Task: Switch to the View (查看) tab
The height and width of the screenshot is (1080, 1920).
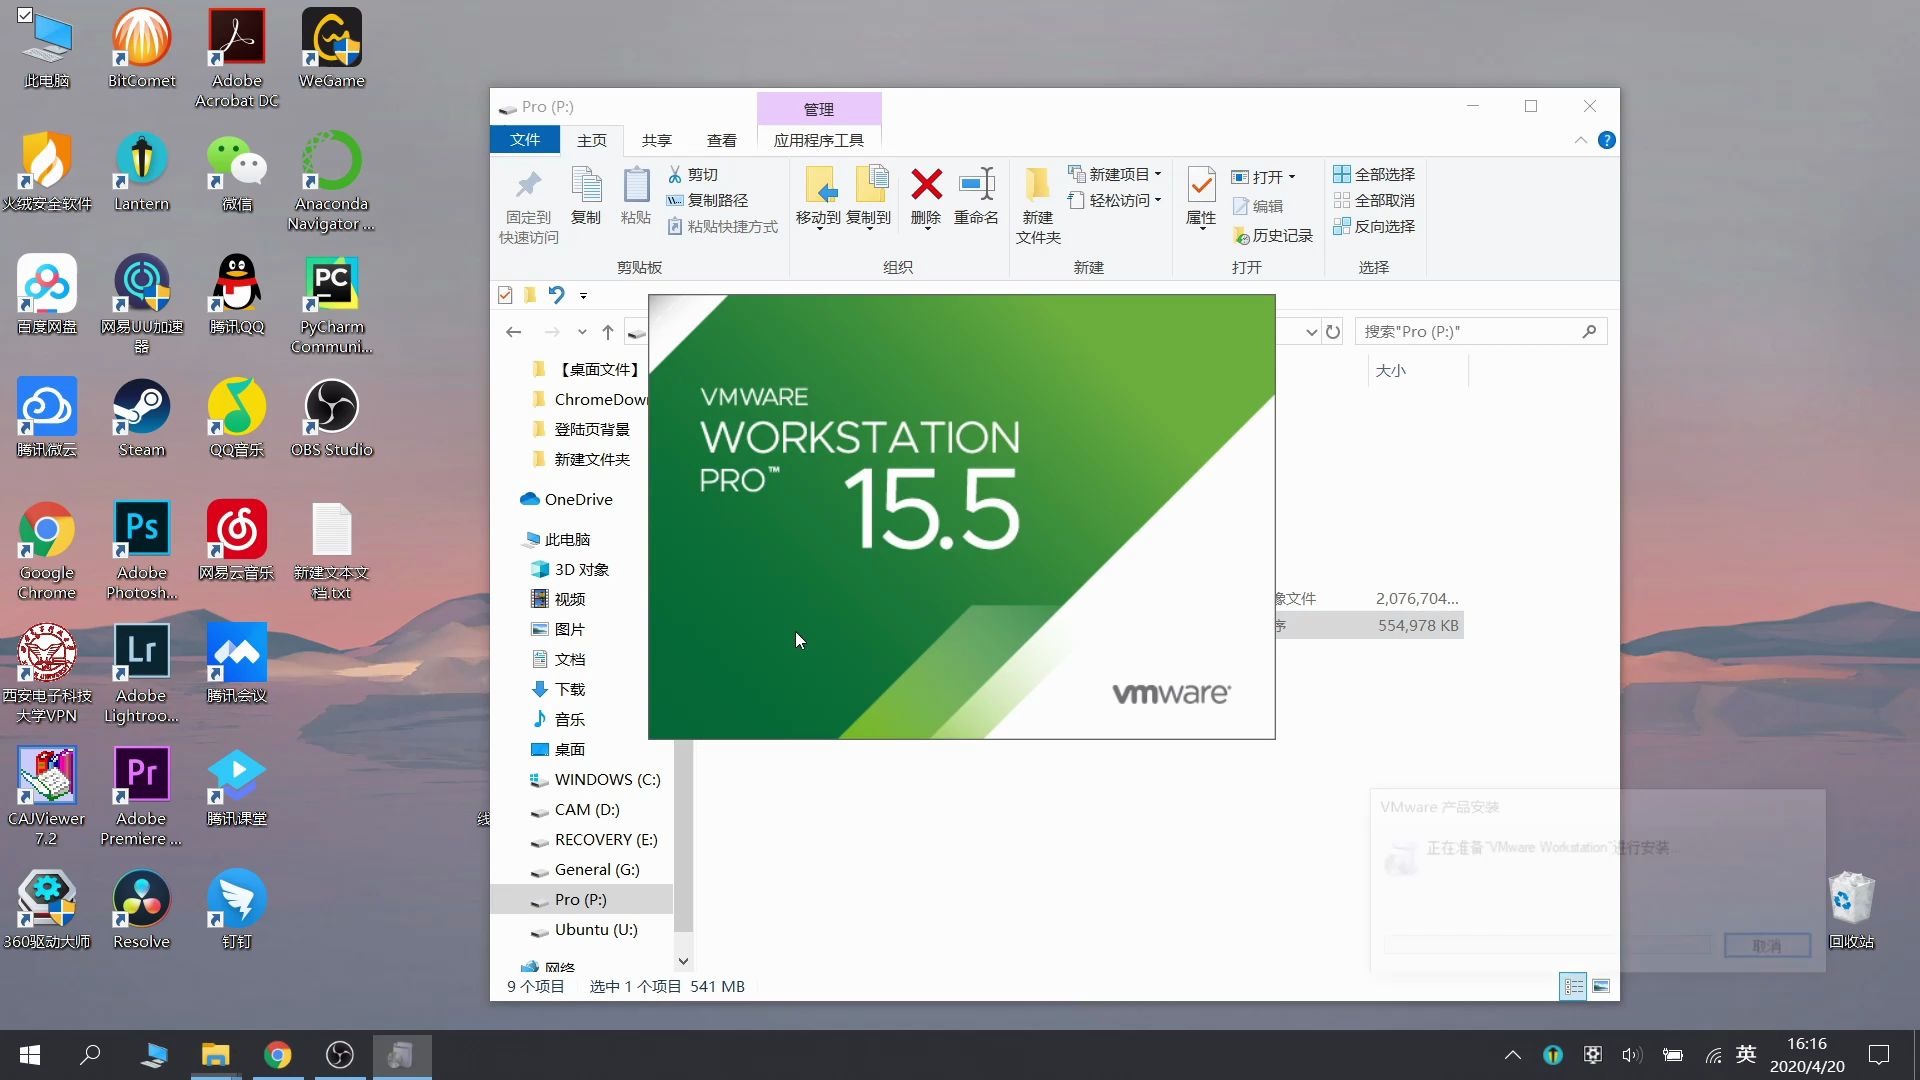Action: (x=721, y=140)
